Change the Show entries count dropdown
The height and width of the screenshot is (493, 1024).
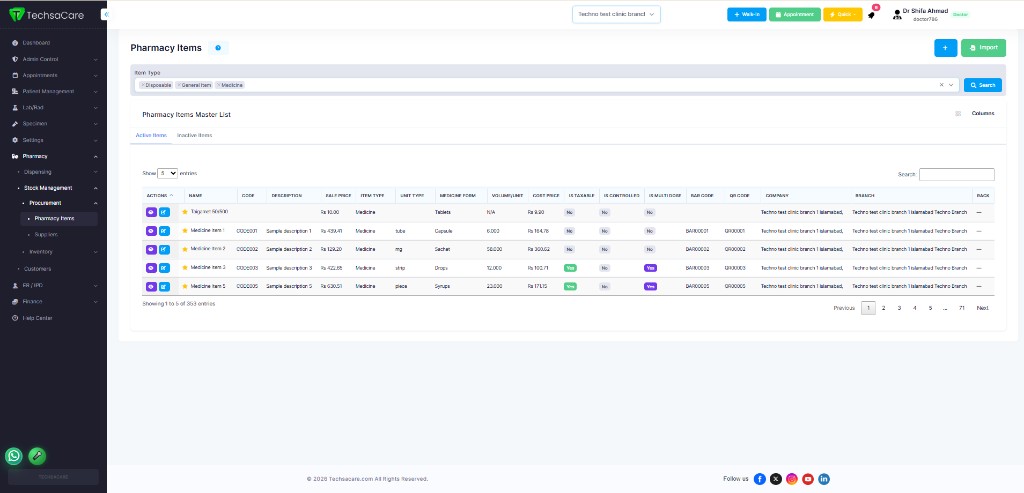pos(167,174)
